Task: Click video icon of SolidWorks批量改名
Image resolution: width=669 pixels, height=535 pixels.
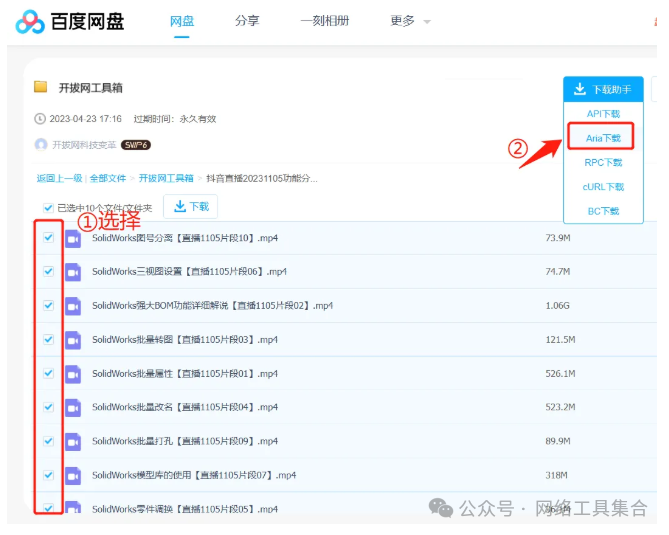Action: [73, 408]
